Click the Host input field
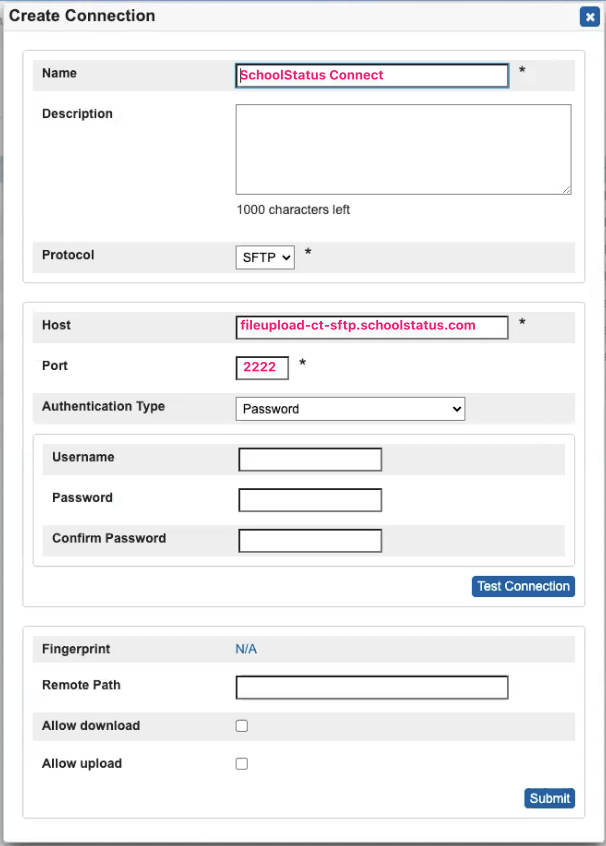 tap(372, 328)
